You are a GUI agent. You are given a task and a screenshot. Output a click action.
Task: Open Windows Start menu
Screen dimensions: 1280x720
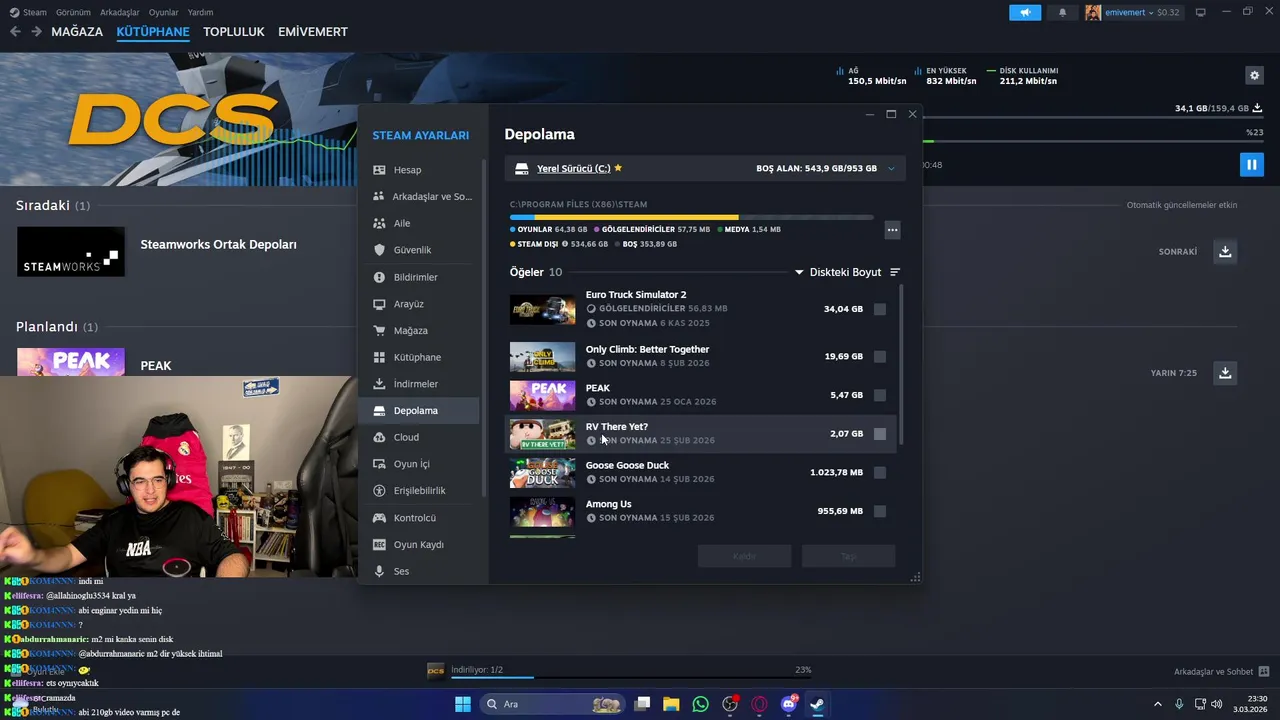click(463, 704)
